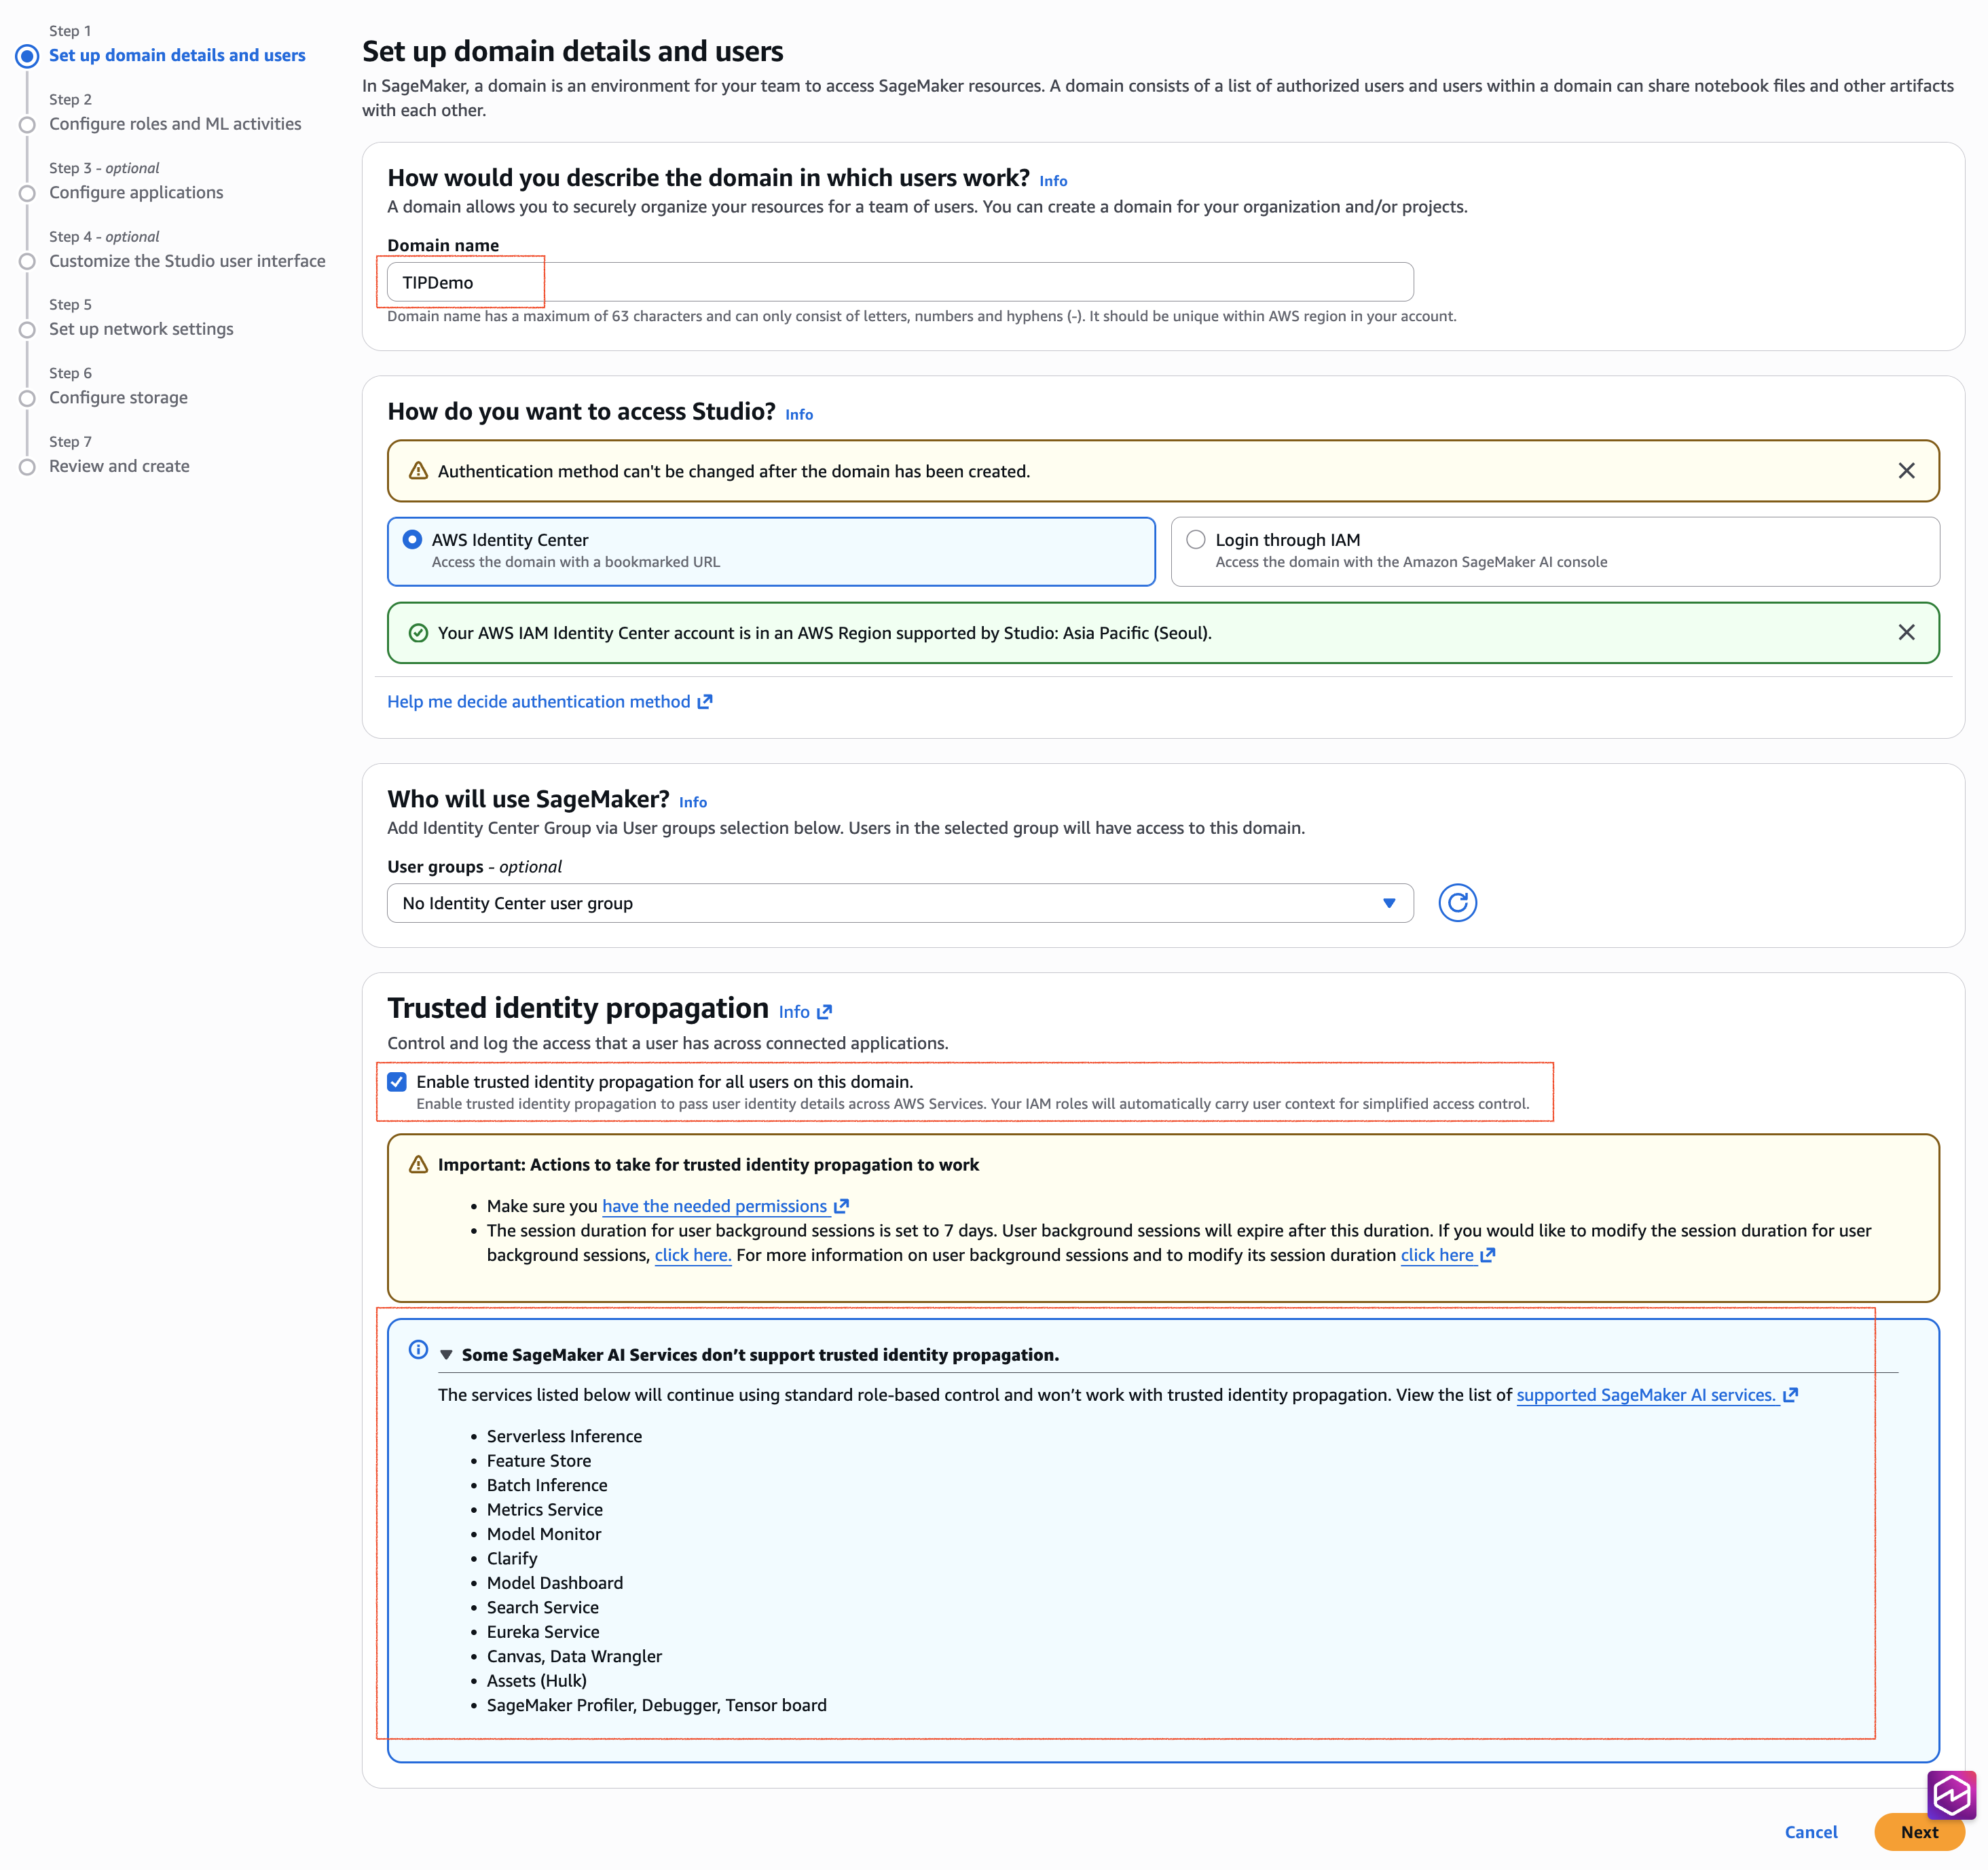Click external link icon after Help me decide

click(x=705, y=702)
